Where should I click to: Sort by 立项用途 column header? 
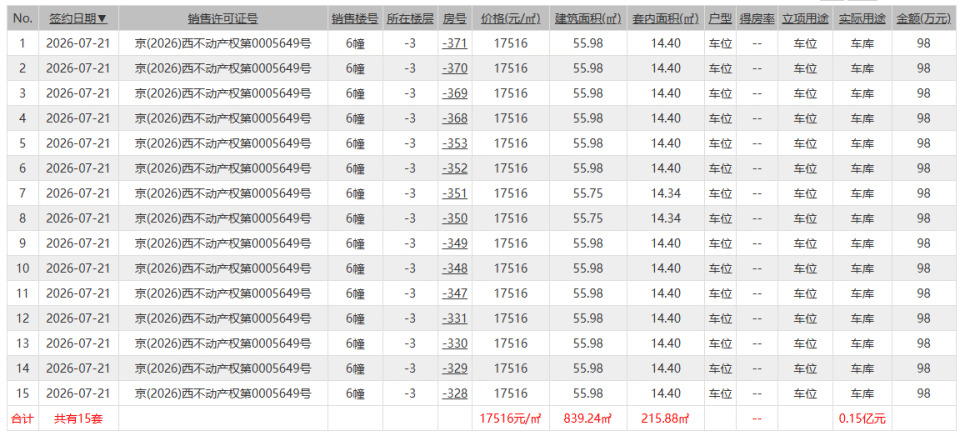(805, 19)
